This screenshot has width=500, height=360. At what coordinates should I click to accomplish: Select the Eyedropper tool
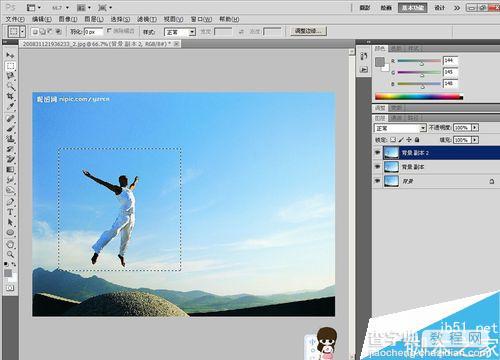[10, 107]
